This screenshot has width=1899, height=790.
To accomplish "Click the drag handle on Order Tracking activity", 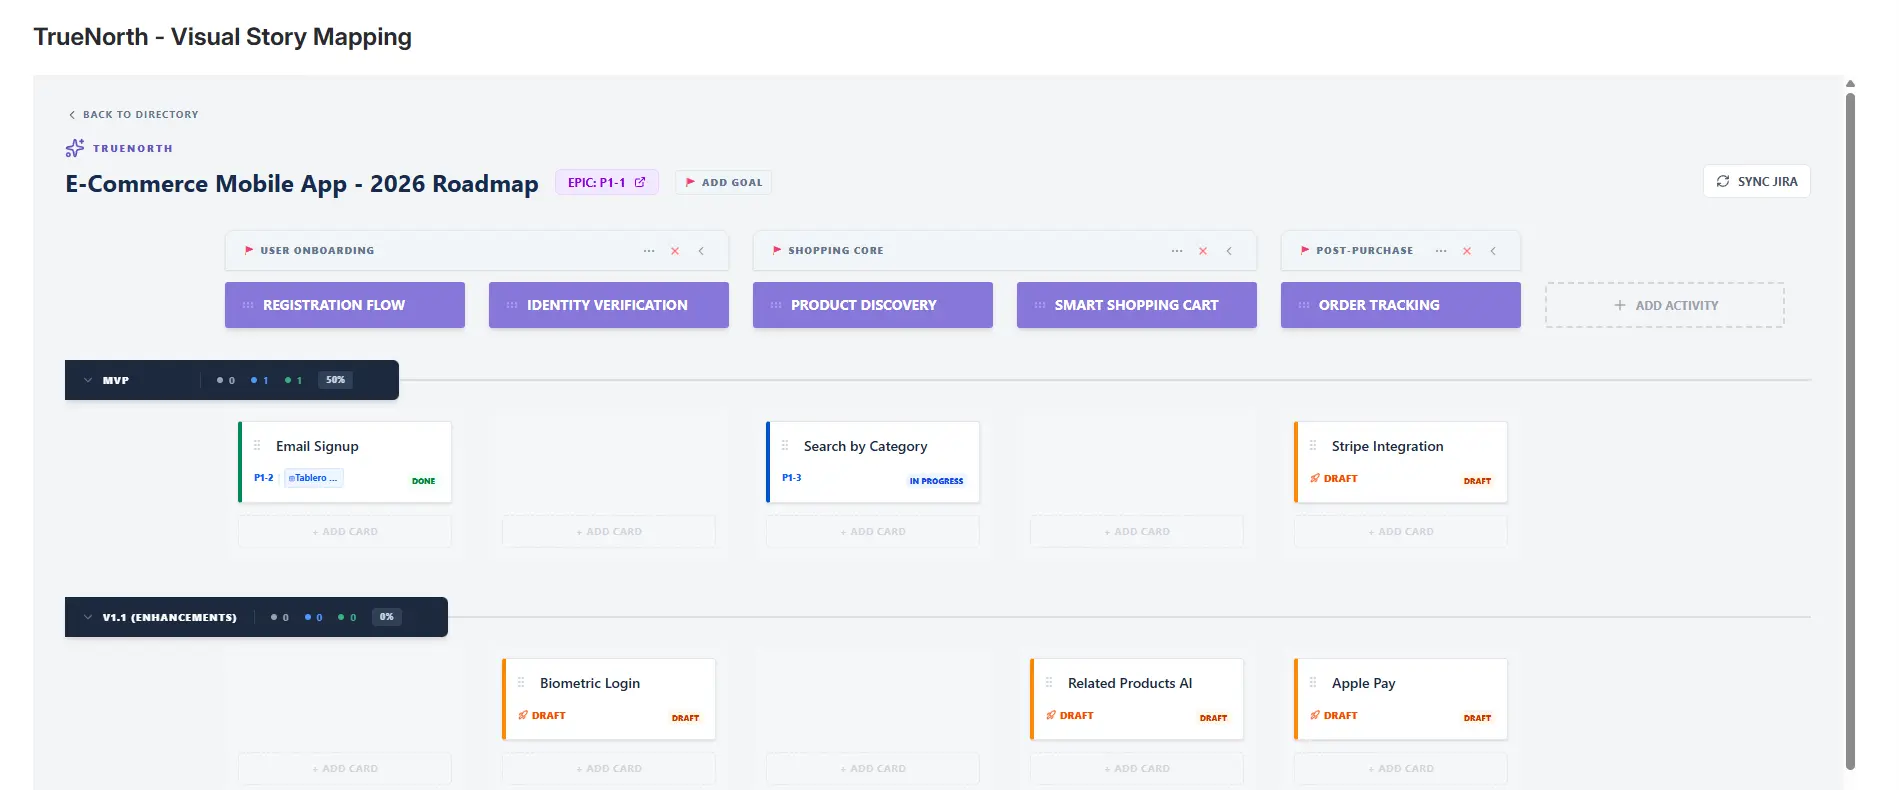I will (1304, 305).
